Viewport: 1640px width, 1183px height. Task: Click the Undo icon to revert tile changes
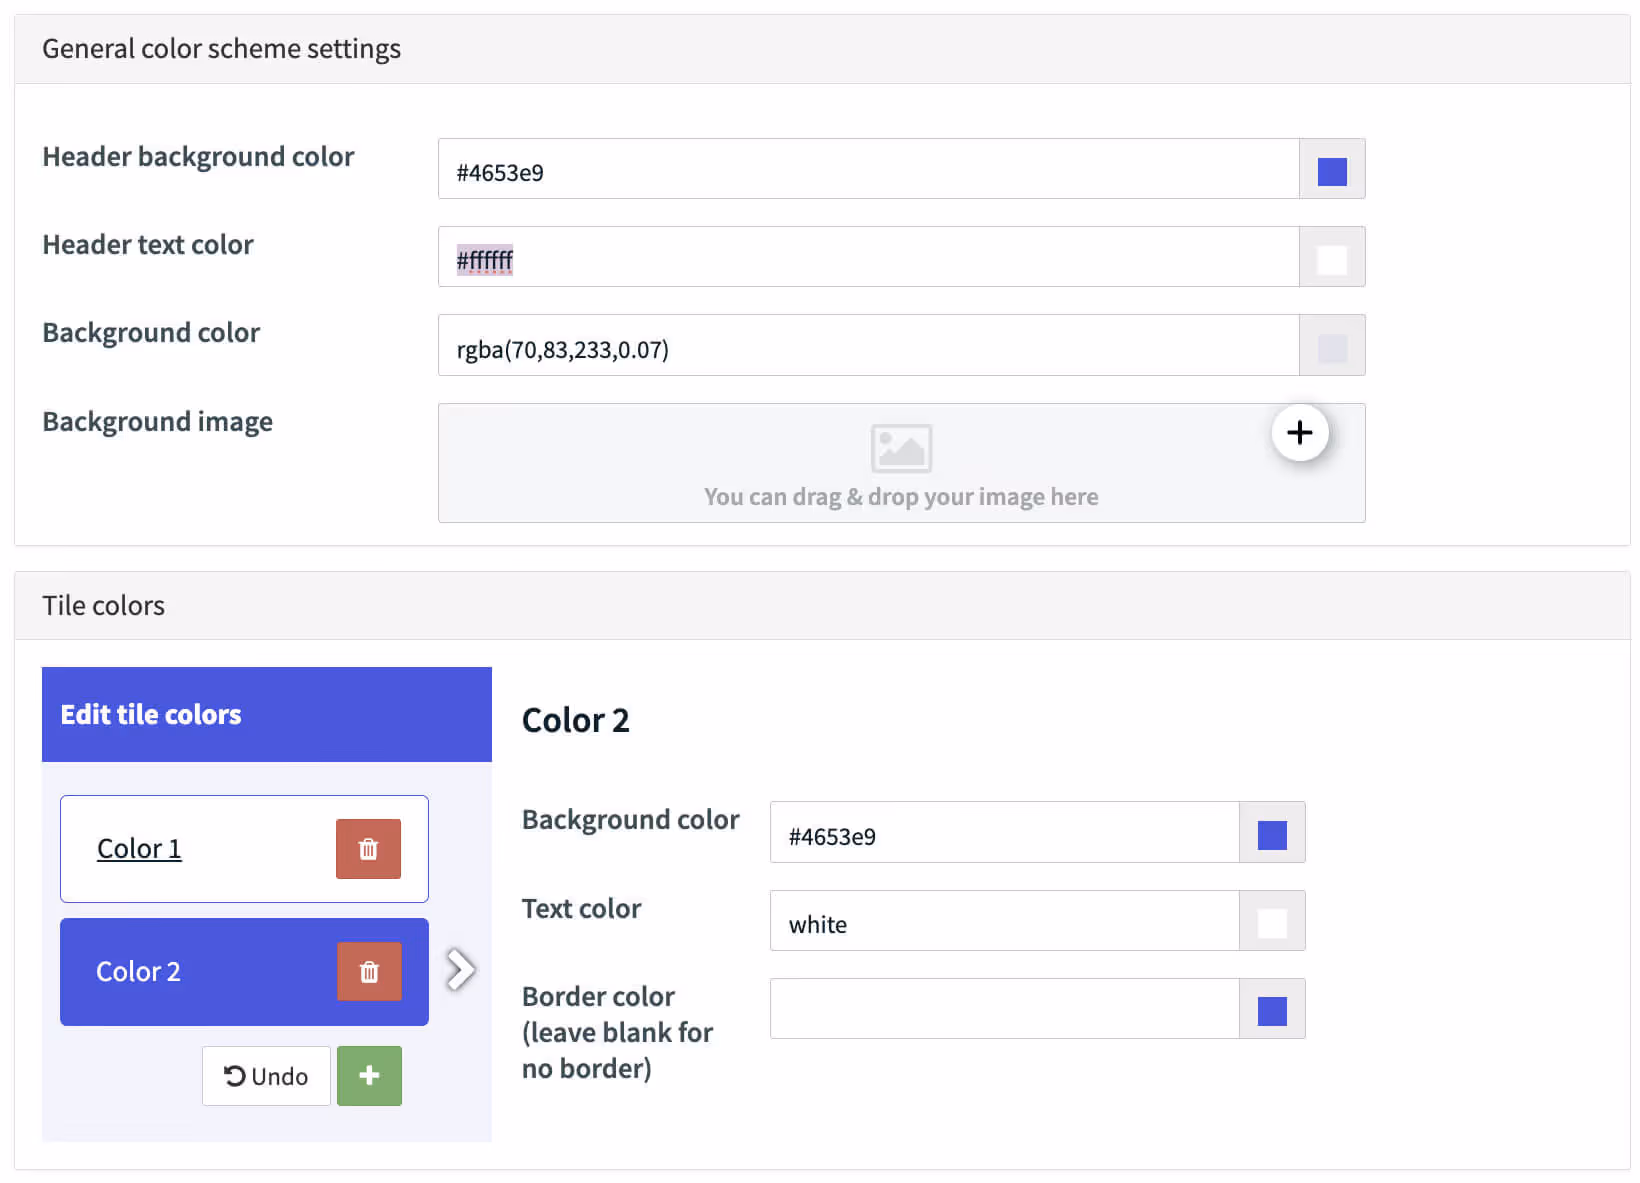(x=234, y=1075)
